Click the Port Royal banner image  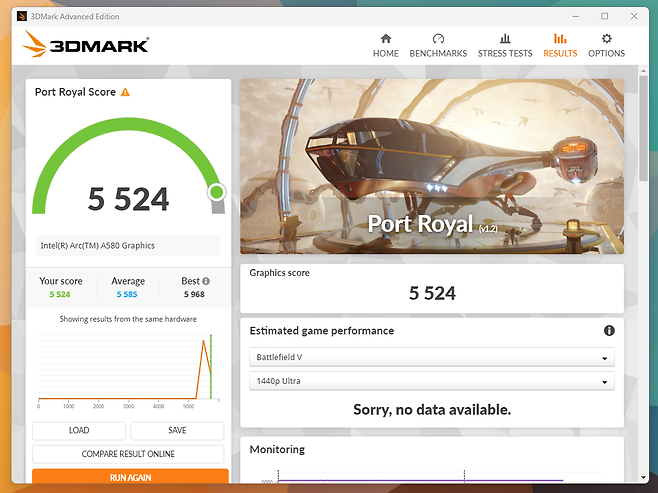pos(431,166)
